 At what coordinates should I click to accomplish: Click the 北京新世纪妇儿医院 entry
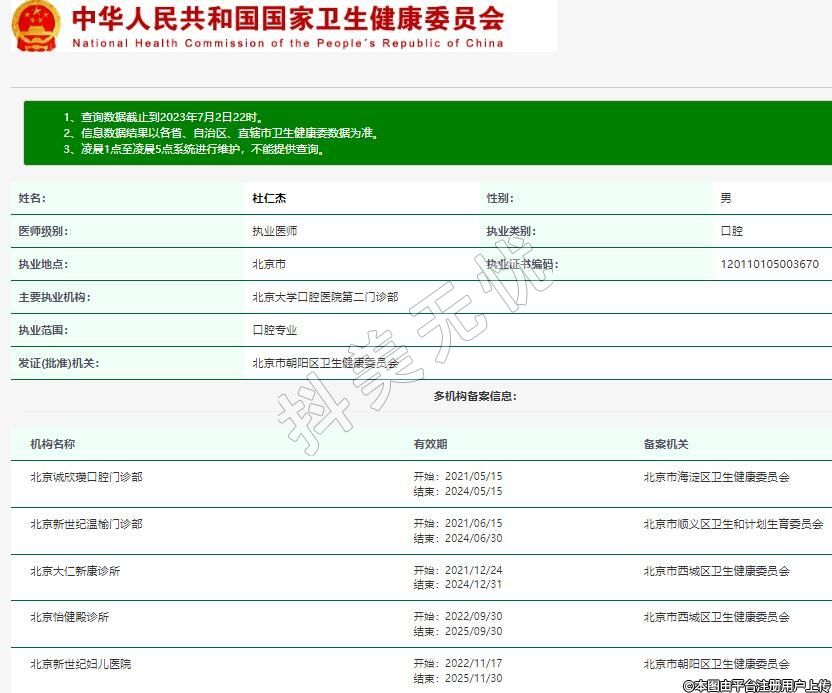80,664
